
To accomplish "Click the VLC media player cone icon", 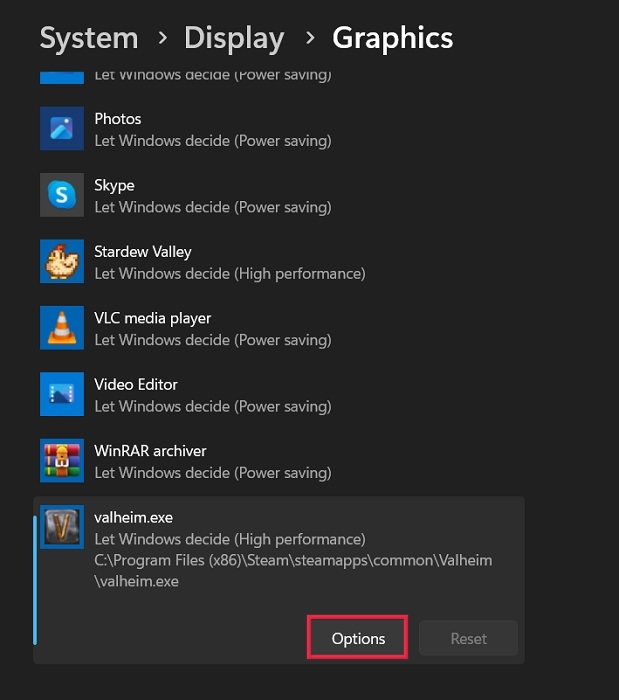I will pos(62,328).
